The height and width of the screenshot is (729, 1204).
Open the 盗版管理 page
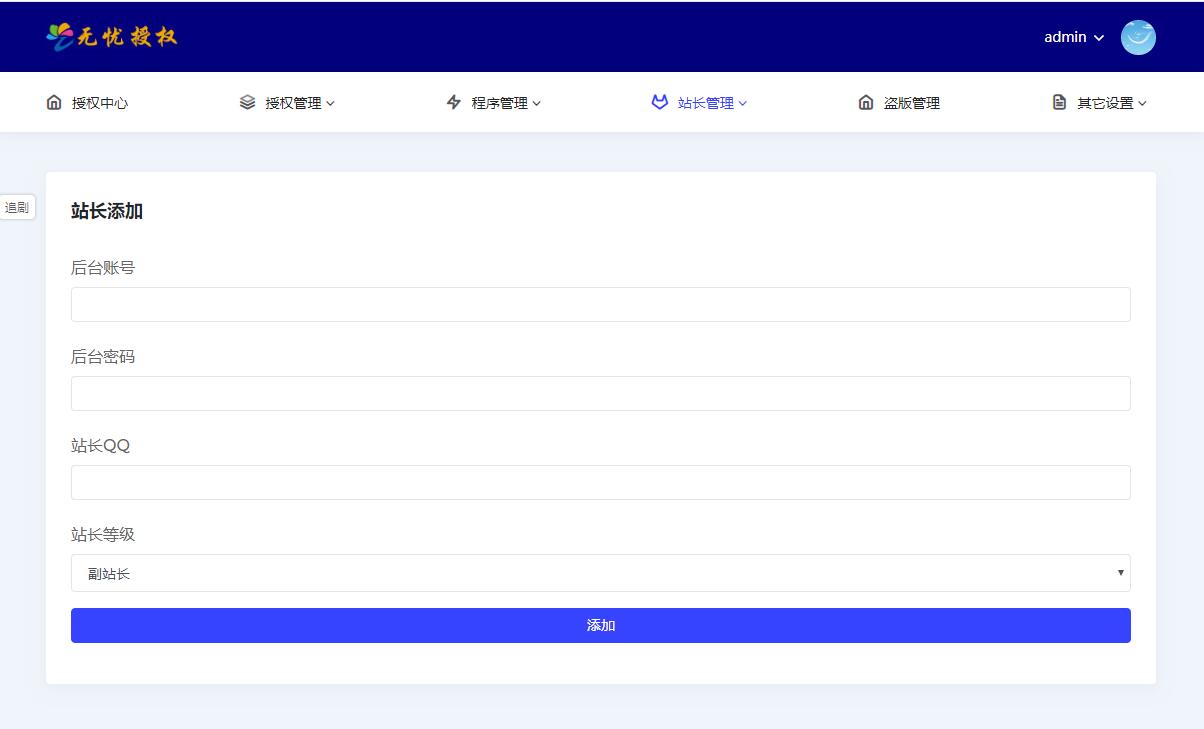(x=911, y=103)
